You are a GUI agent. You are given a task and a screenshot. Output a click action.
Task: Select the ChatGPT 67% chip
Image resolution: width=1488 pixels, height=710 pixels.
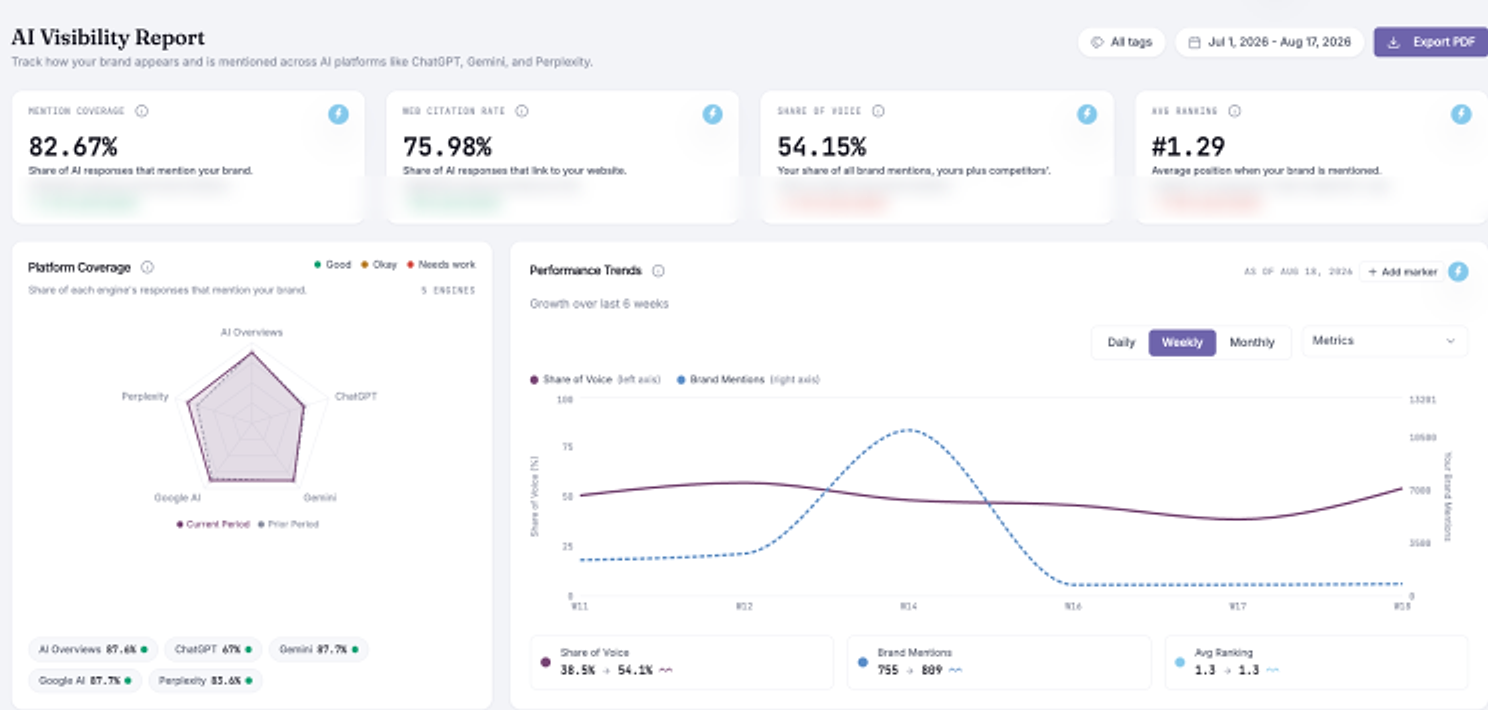[x=213, y=649]
